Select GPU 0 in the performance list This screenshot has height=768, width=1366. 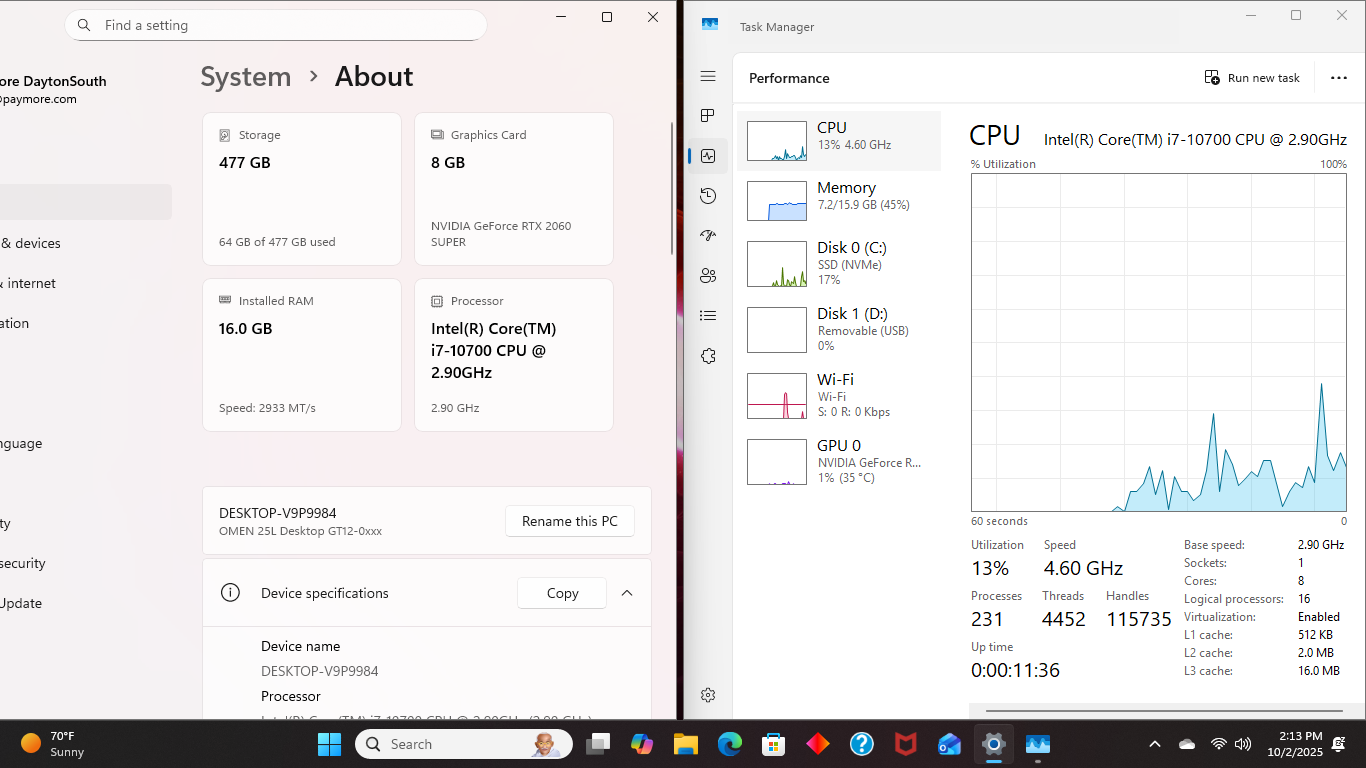839,461
